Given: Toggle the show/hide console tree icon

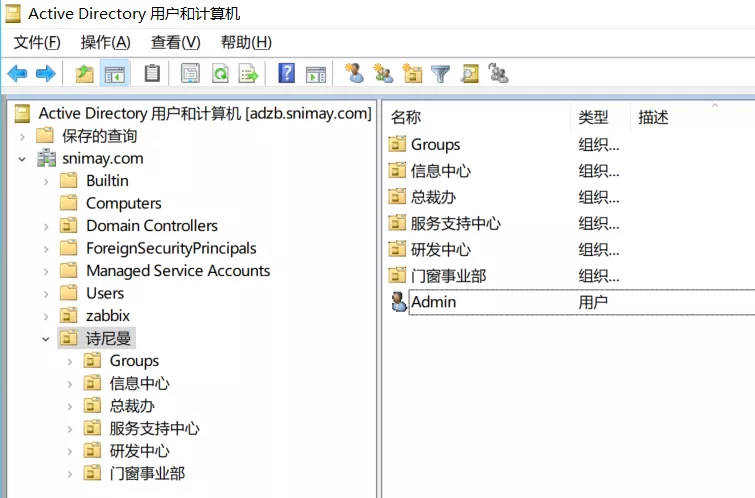Looking at the screenshot, I should (115, 73).
